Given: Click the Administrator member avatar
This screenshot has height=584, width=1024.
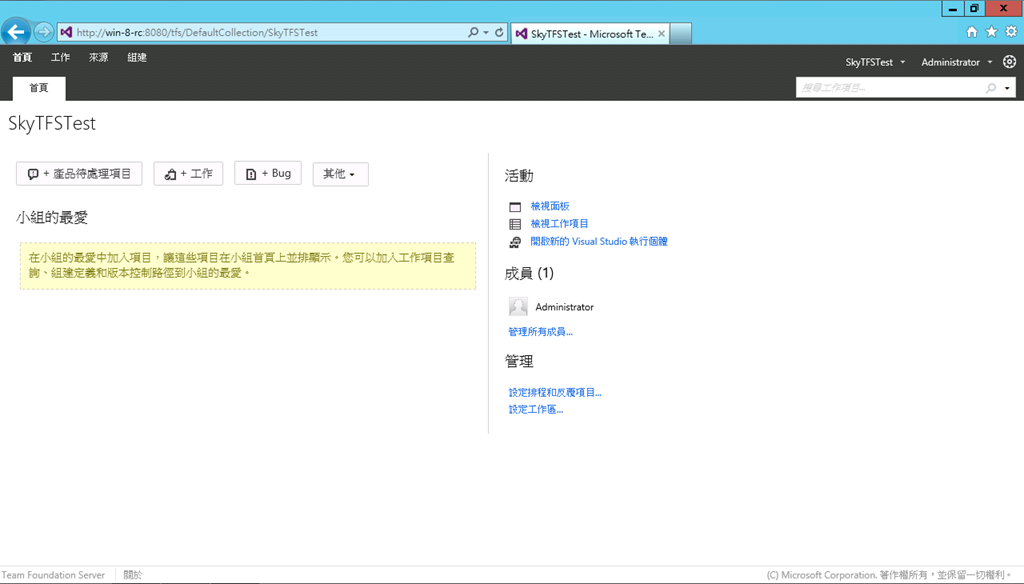Looking at the screenshot, I should pyautogui.click(x=518, y=306).
